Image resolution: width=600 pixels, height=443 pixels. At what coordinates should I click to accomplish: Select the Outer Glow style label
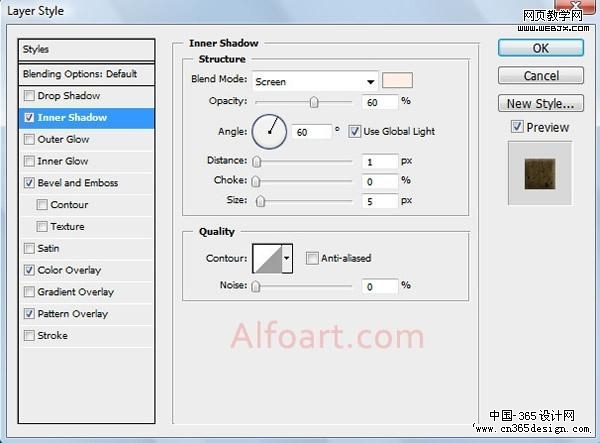(64, 139)
